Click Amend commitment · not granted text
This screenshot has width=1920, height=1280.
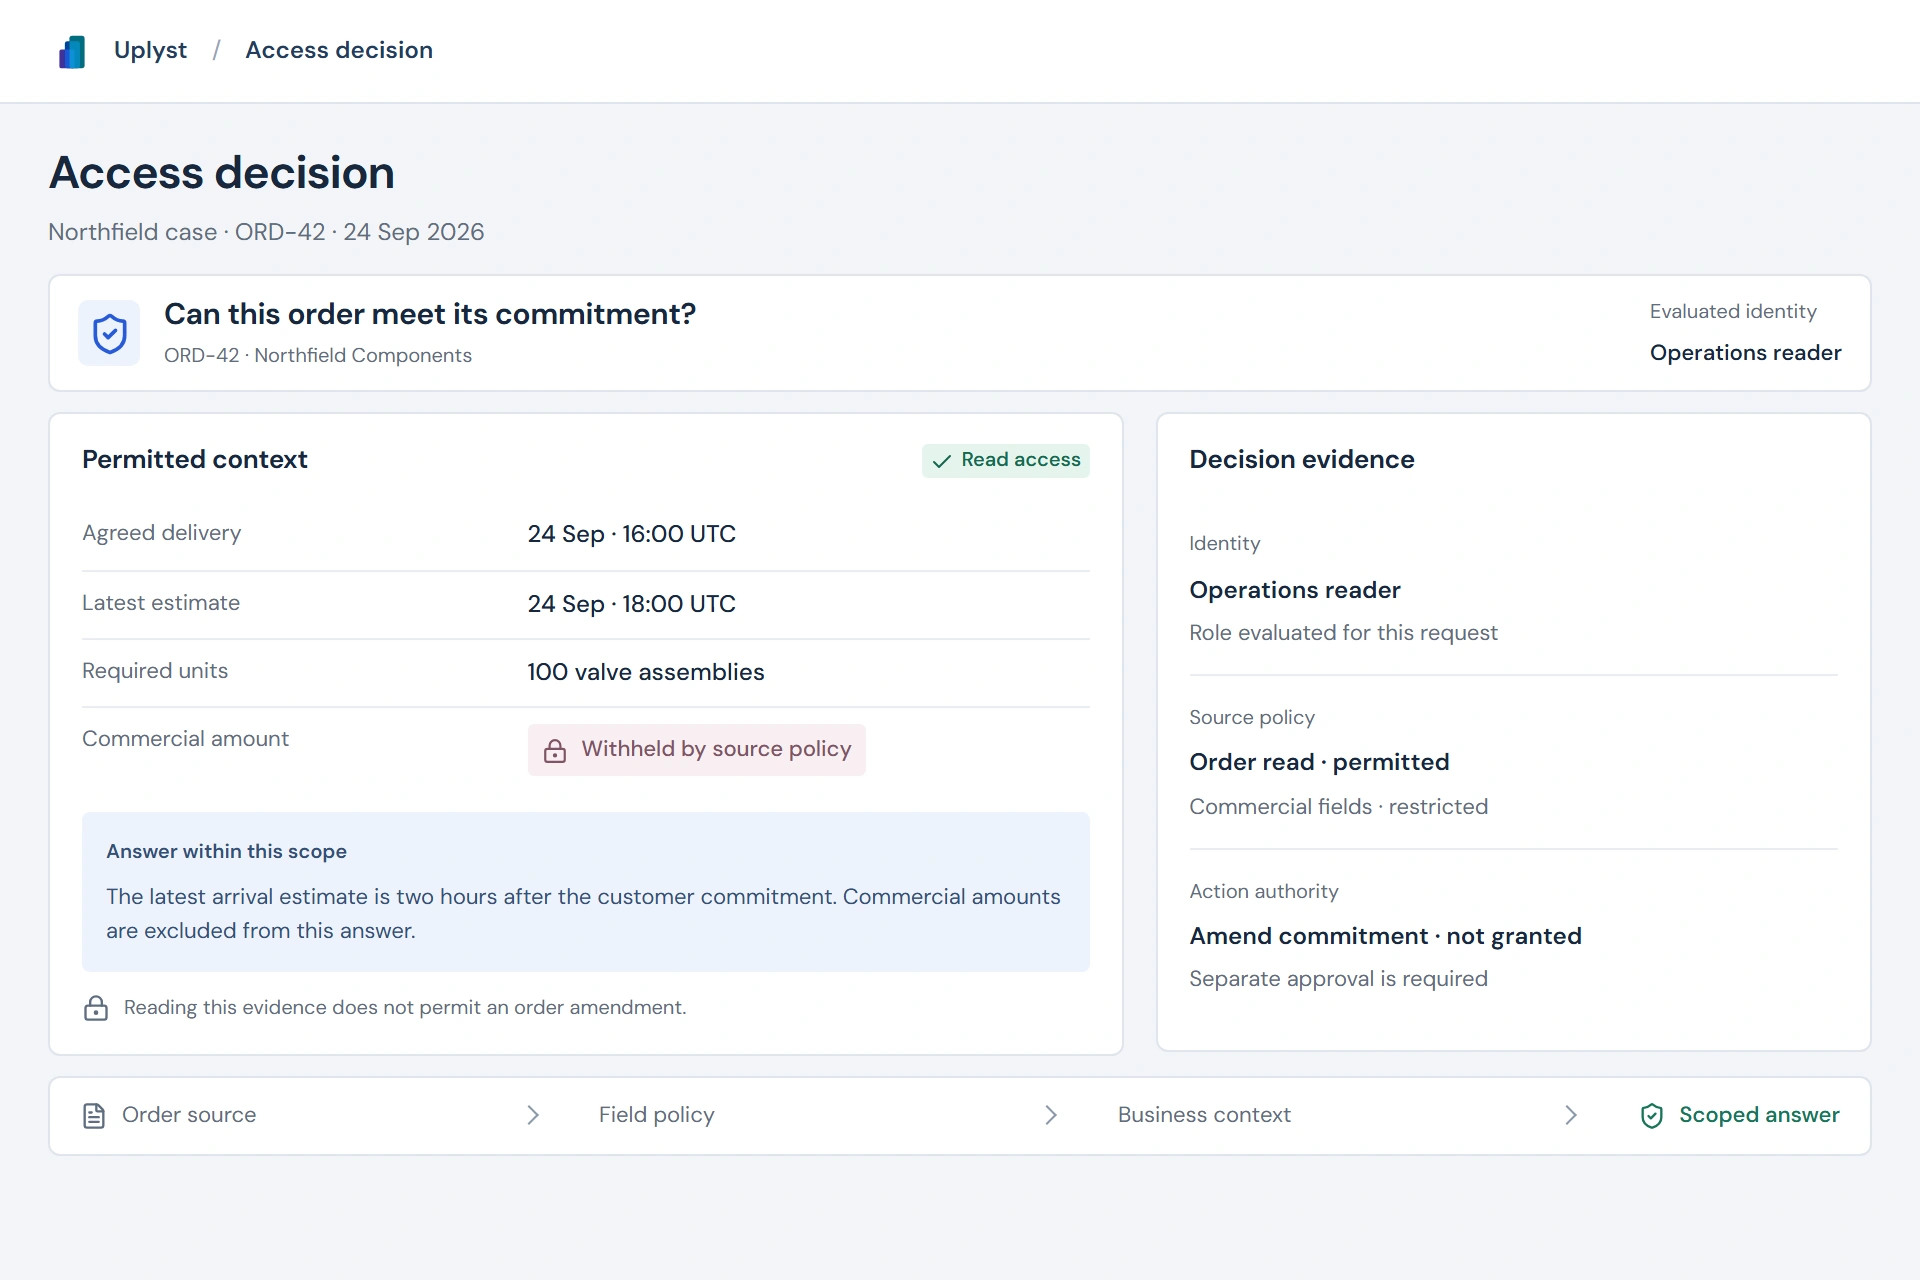point(1385,936)
